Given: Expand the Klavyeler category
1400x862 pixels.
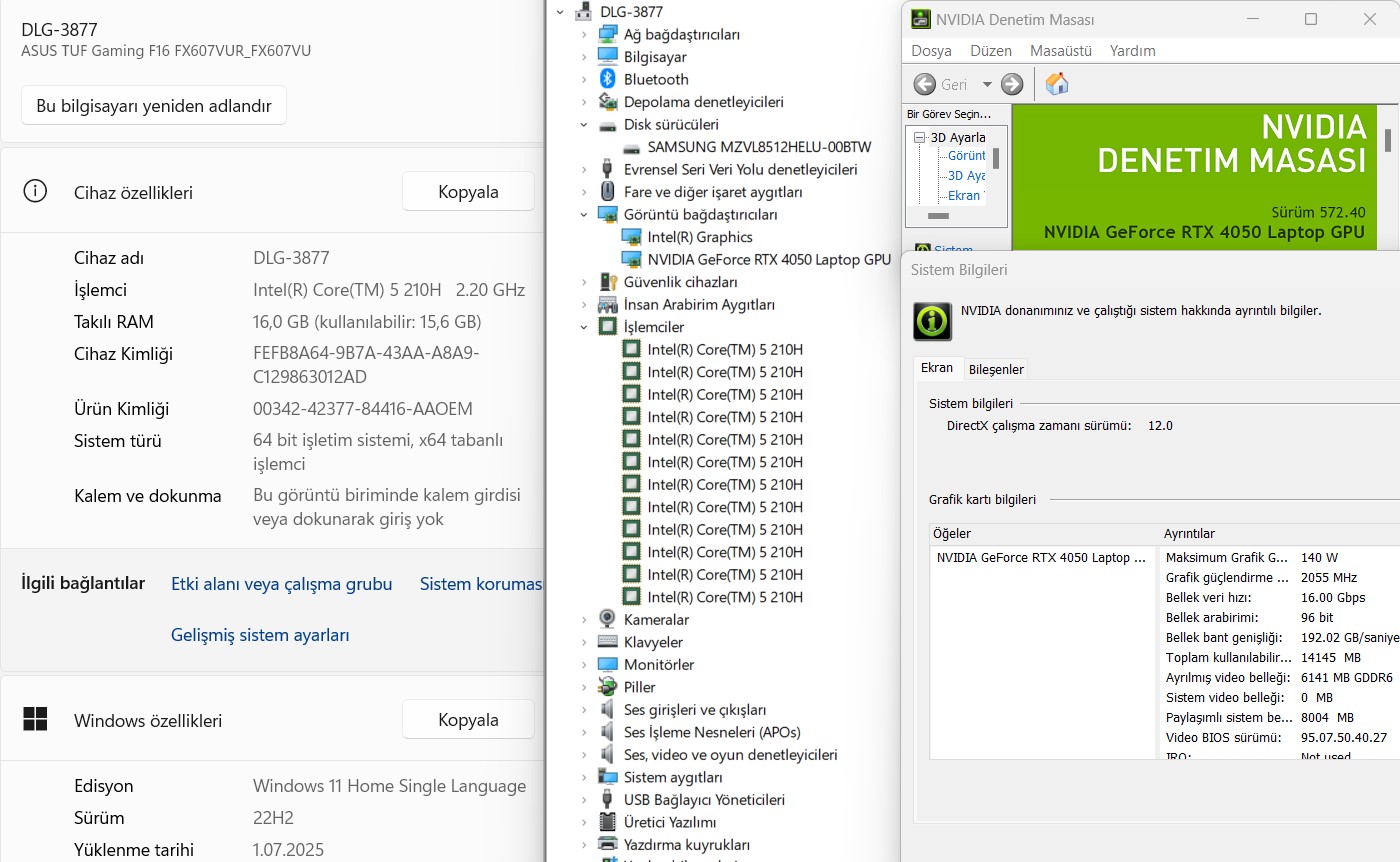Looking at the screenshot, I should pos(584,642).
